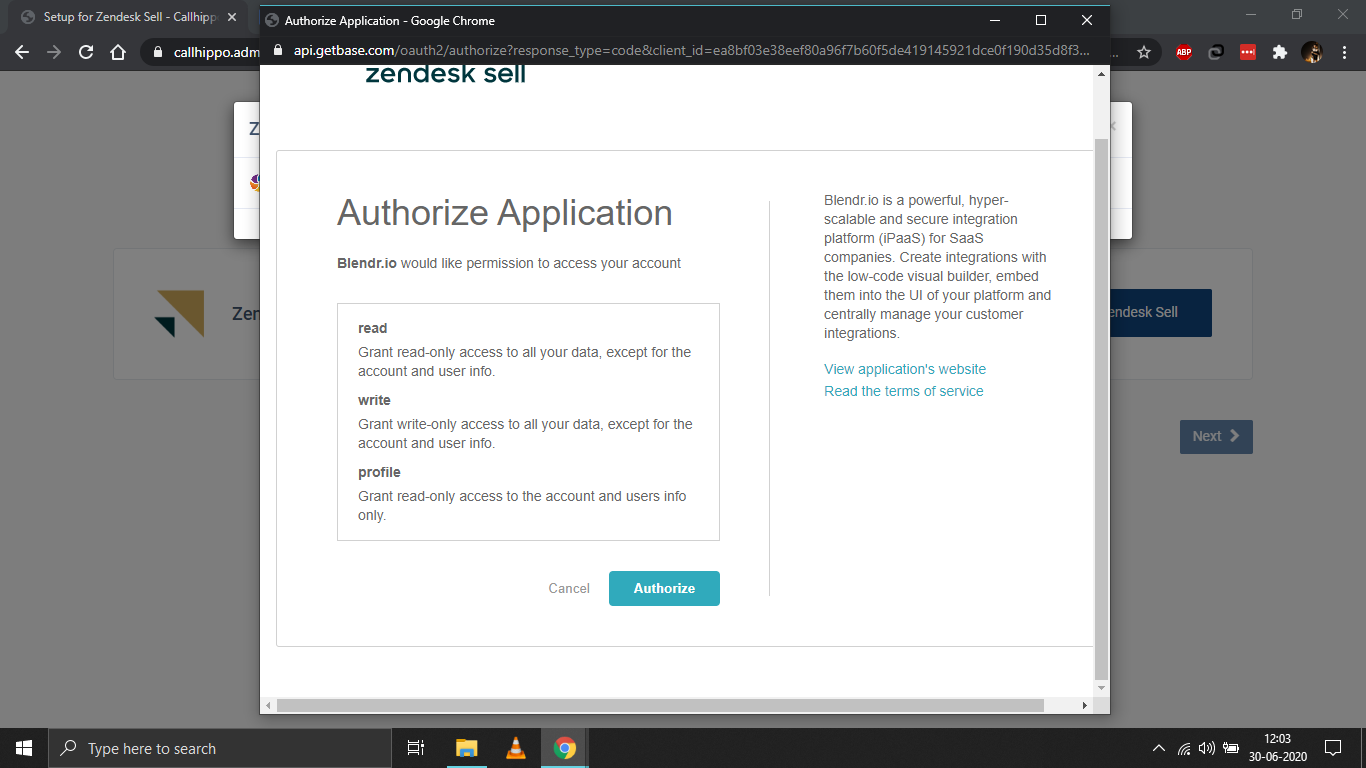The image size is (1366, 768).
Task: Click the Blendr.io name in permission text
Action: click(x=367, y=264)
